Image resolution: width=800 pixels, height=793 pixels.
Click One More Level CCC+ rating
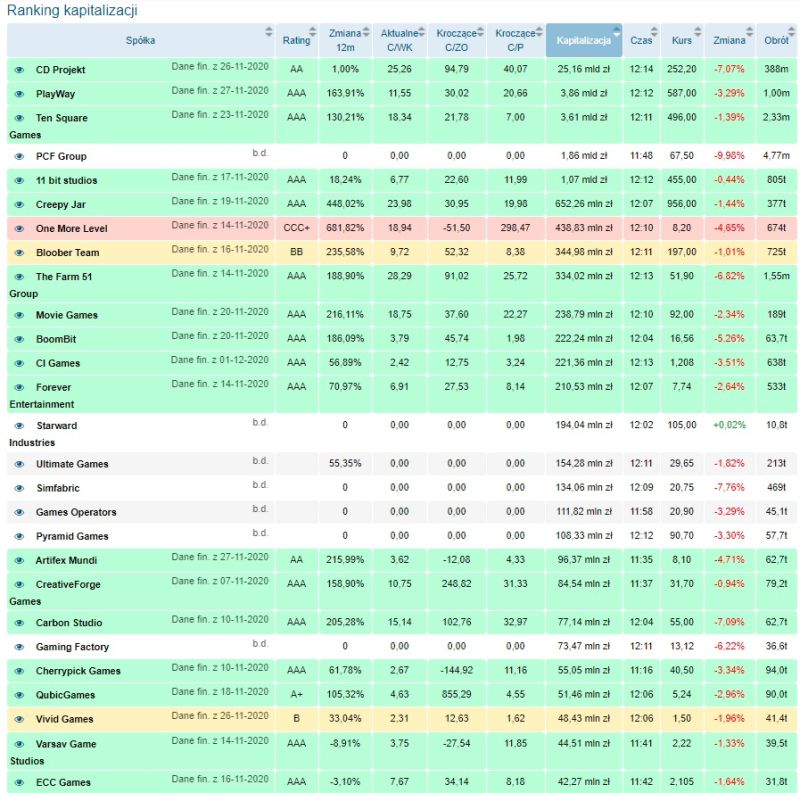point(297,228)
